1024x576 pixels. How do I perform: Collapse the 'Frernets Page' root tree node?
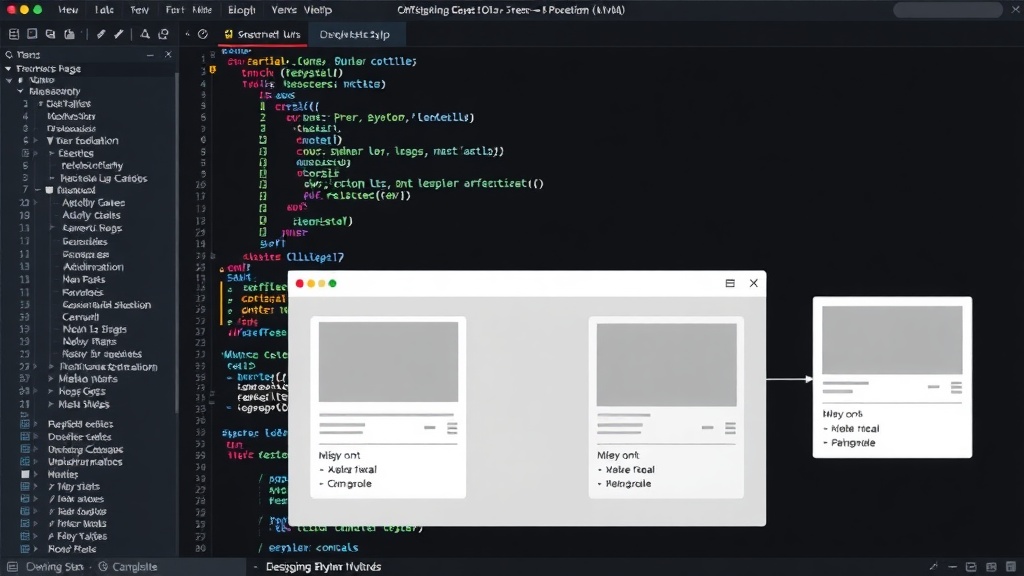[x=8, y=69]
